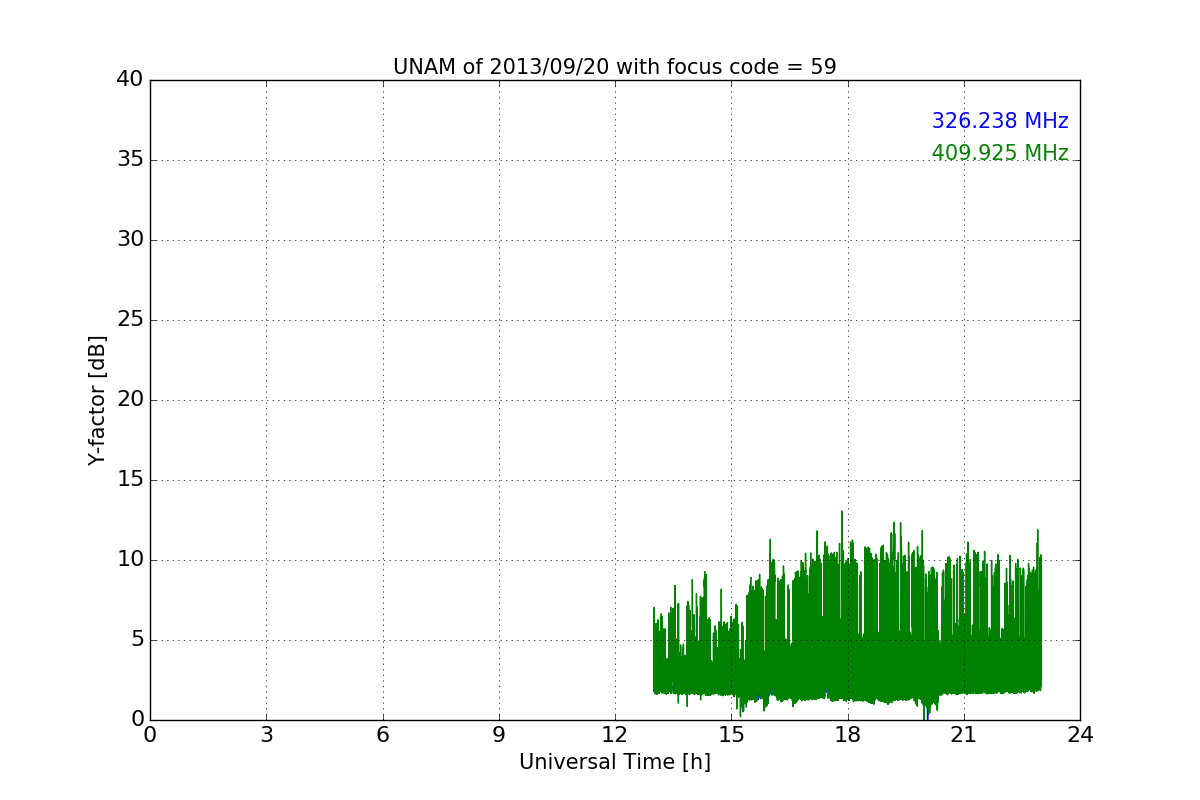Select the green 409.925 MHz legend label
The width and height of the screenshot is (1200, 800).
1000,153
